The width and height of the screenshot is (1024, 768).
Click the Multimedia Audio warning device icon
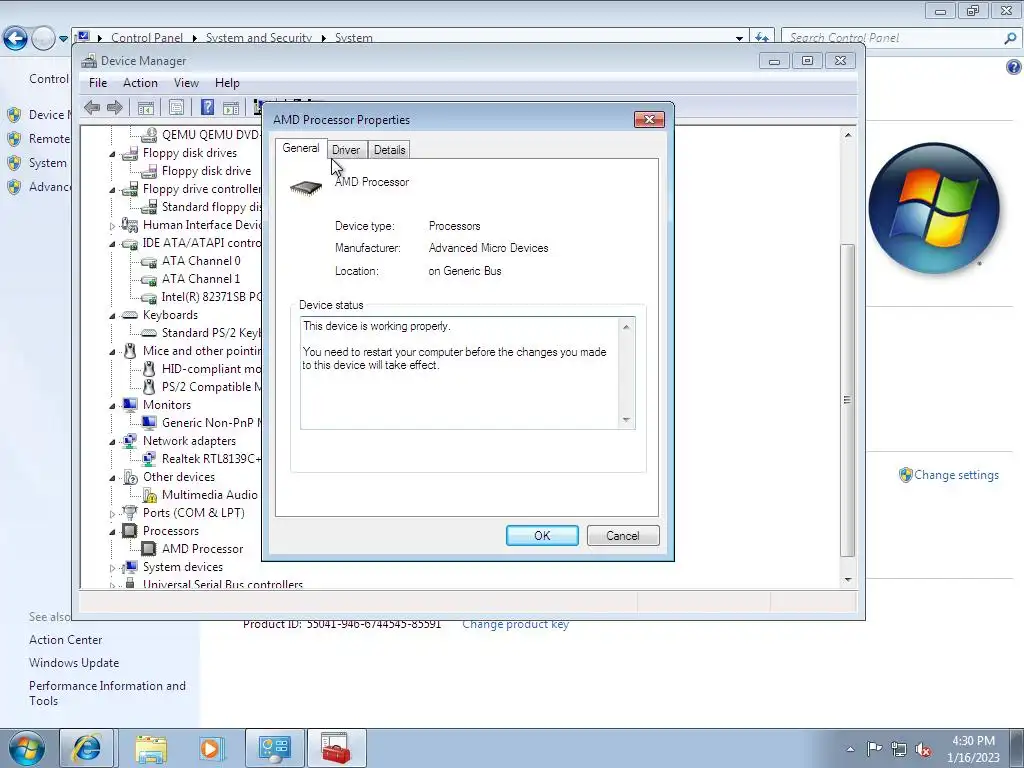tap(150, 495)
